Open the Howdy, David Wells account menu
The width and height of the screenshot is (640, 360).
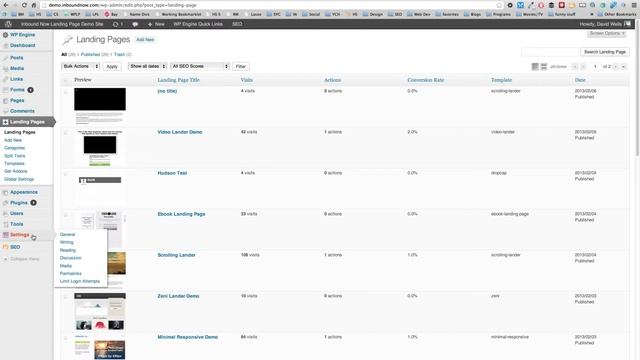tap(605, 24)
